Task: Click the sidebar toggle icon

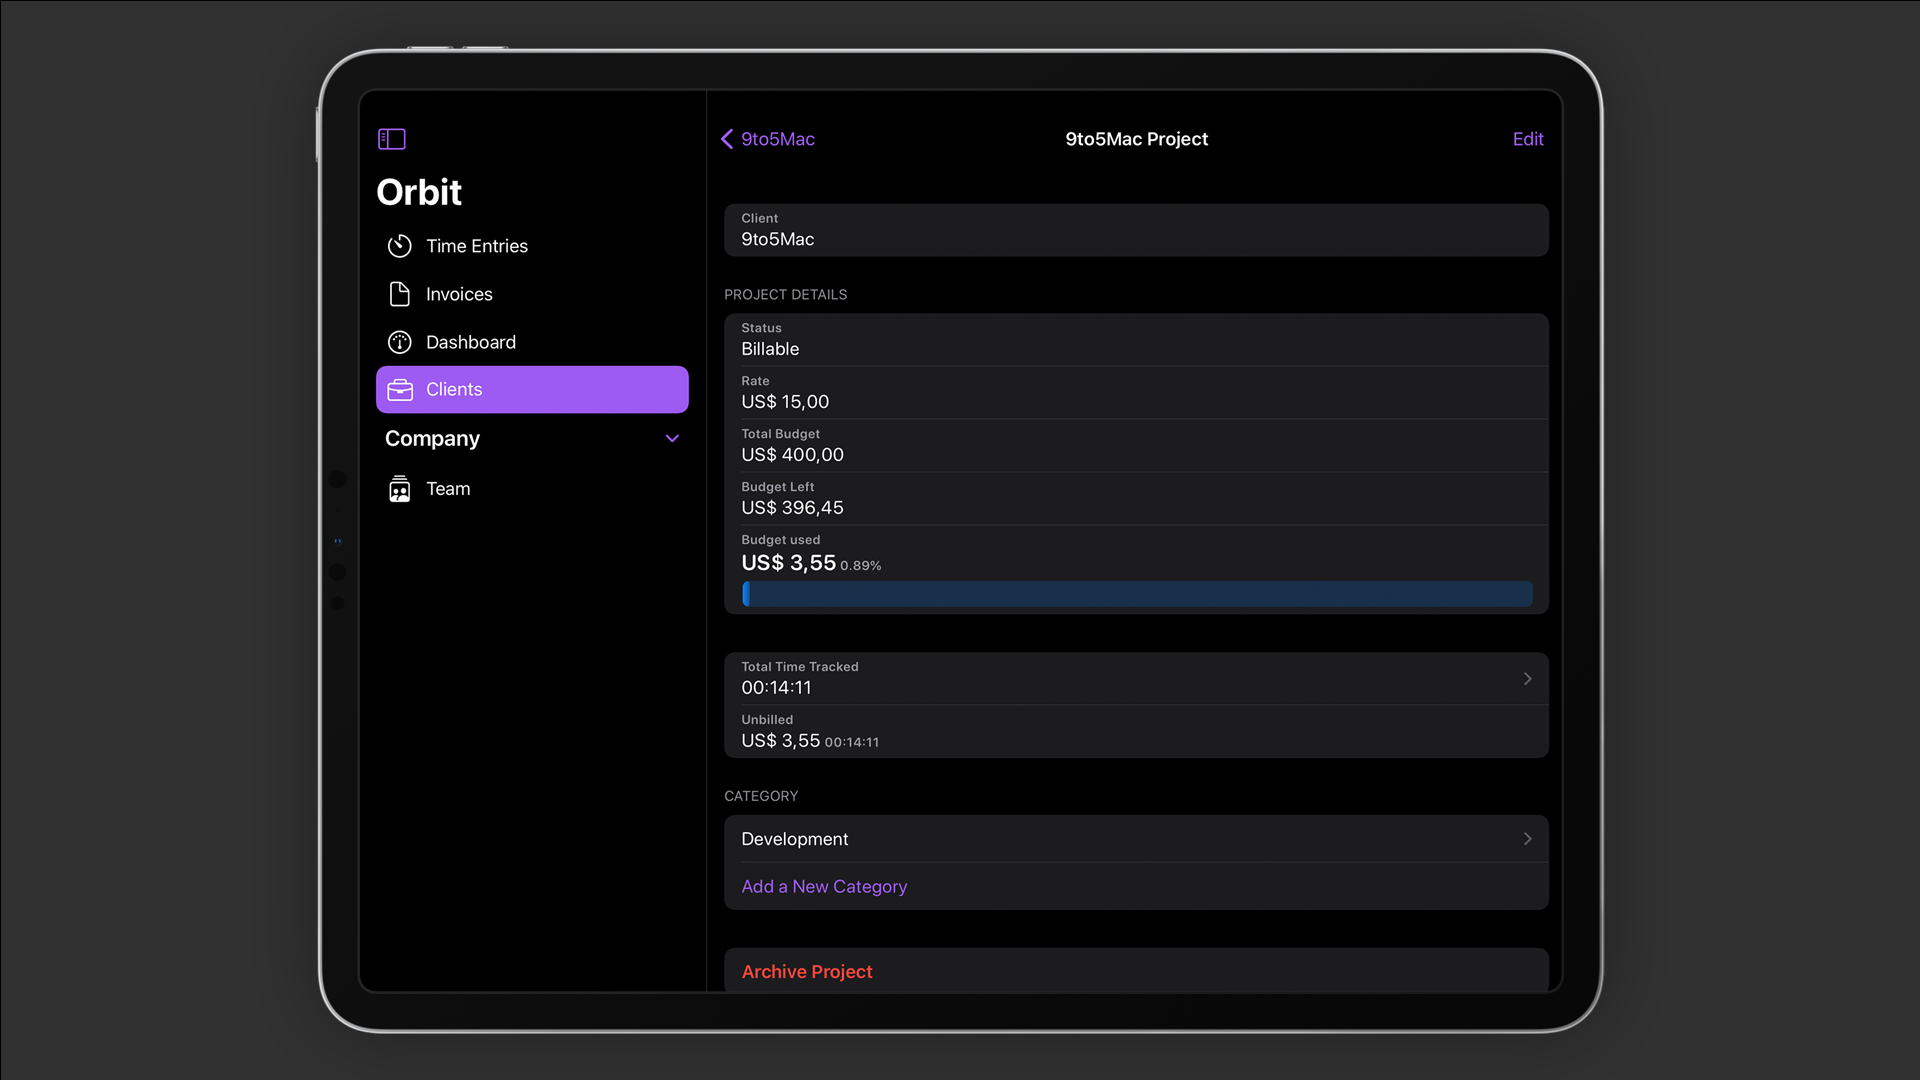Action: 391,139
